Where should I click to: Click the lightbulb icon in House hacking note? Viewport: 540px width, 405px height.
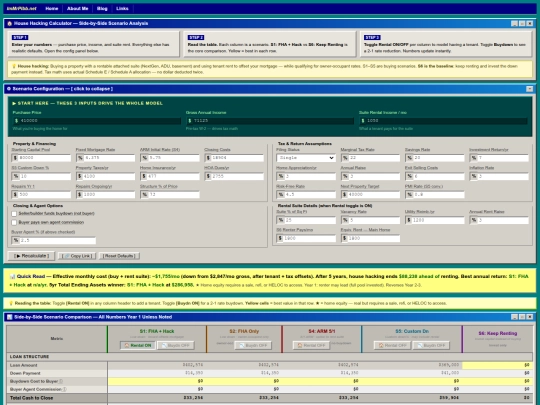click(14, 66)
